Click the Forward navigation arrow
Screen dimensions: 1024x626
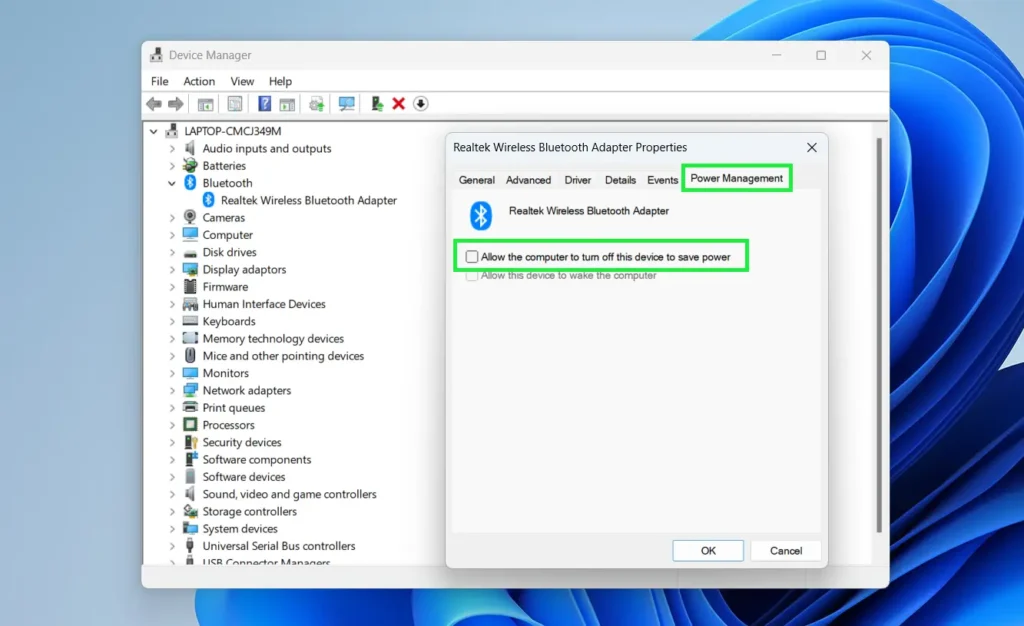click(x=177, y=103)
